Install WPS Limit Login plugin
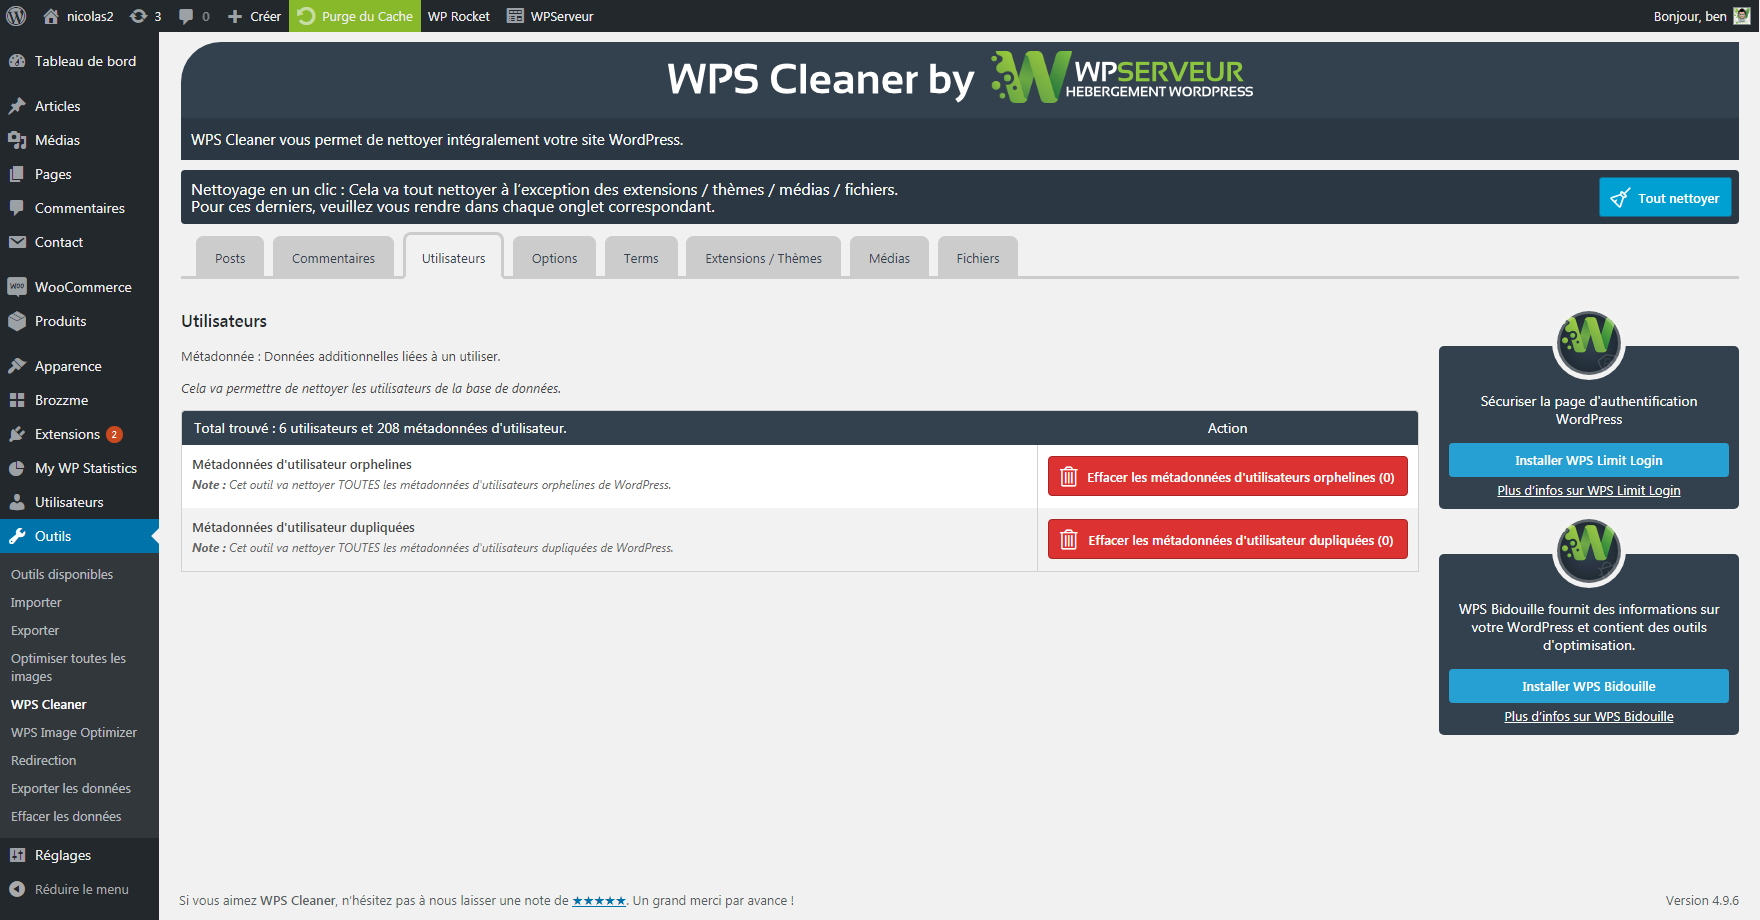This screenshot has width=1760, height=920. tap(1588, 460)
